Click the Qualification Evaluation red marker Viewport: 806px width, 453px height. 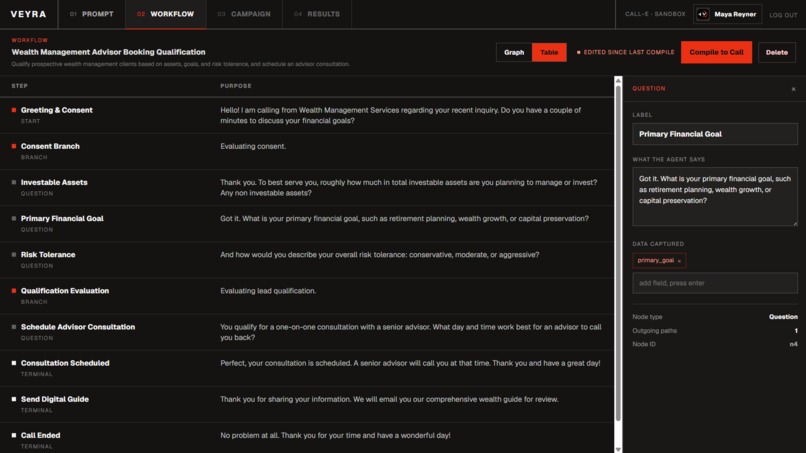[14, 291]
